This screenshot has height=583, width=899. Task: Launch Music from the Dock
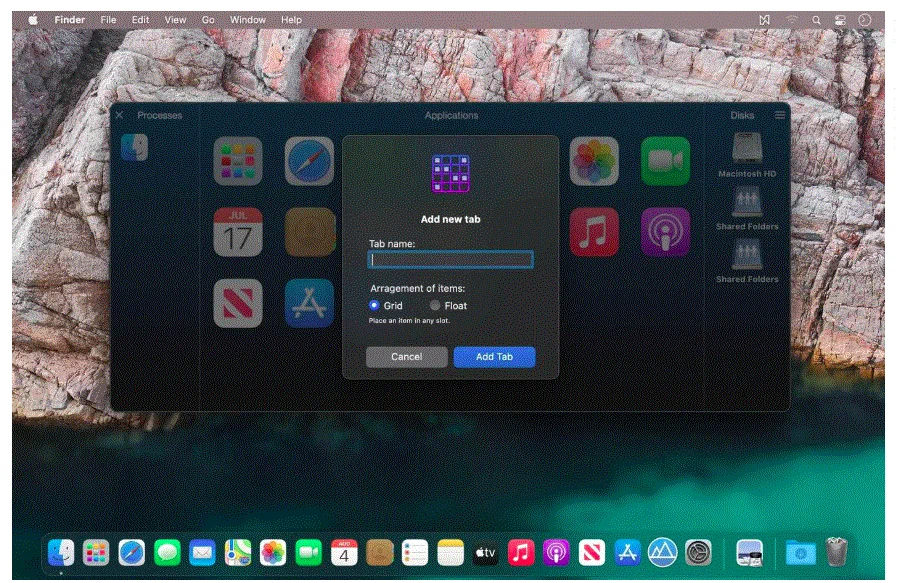click(521, 553)
